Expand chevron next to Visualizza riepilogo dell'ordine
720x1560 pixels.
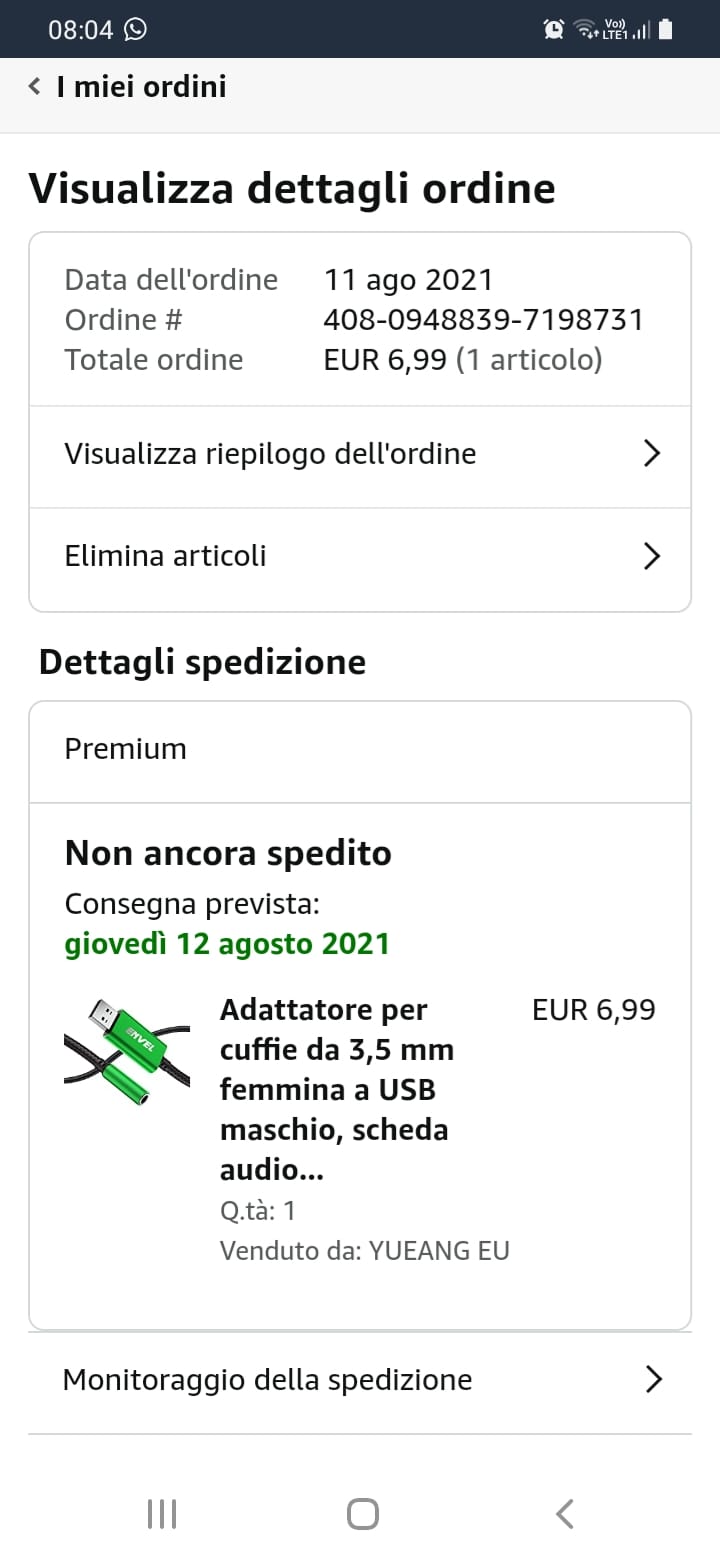click(652, 454)
